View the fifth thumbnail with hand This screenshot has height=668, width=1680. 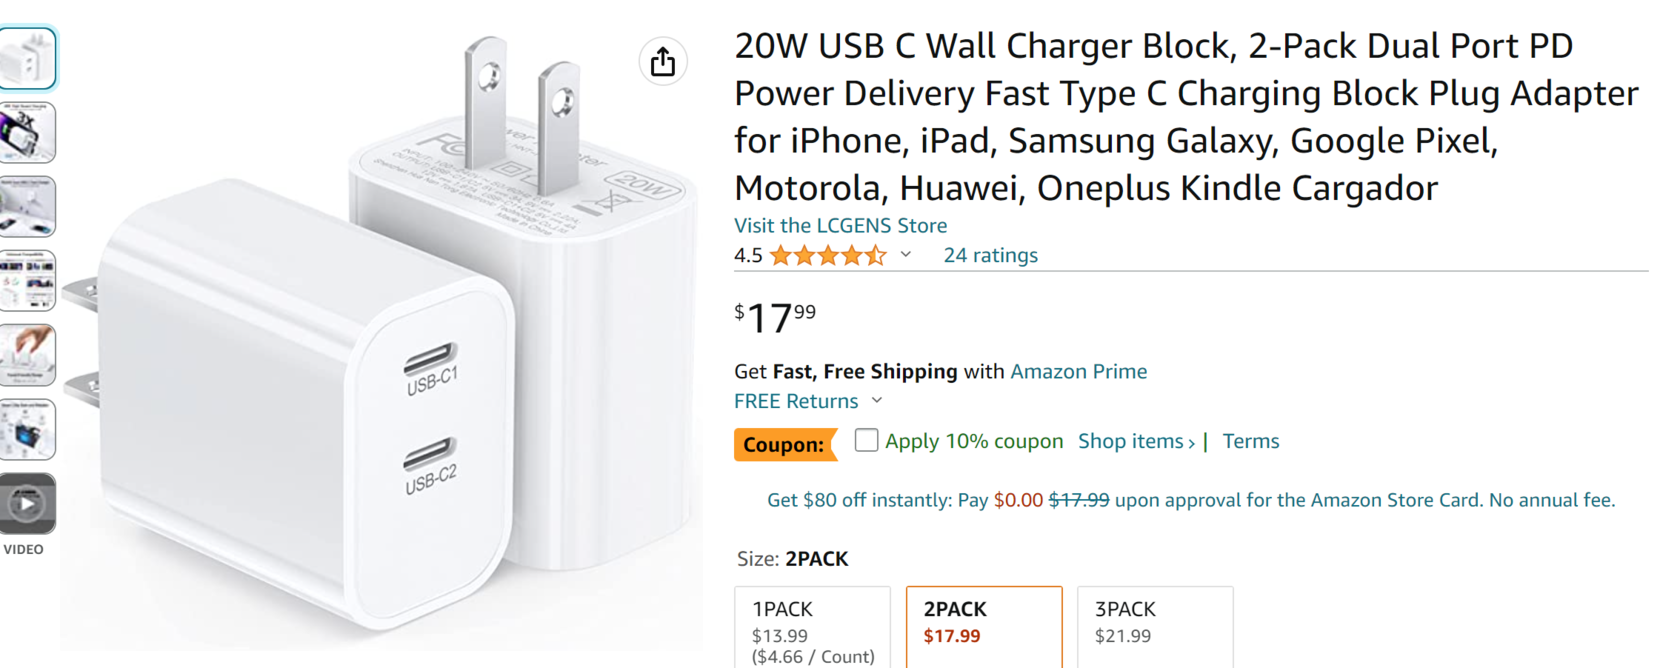click(x=27, y=355)
